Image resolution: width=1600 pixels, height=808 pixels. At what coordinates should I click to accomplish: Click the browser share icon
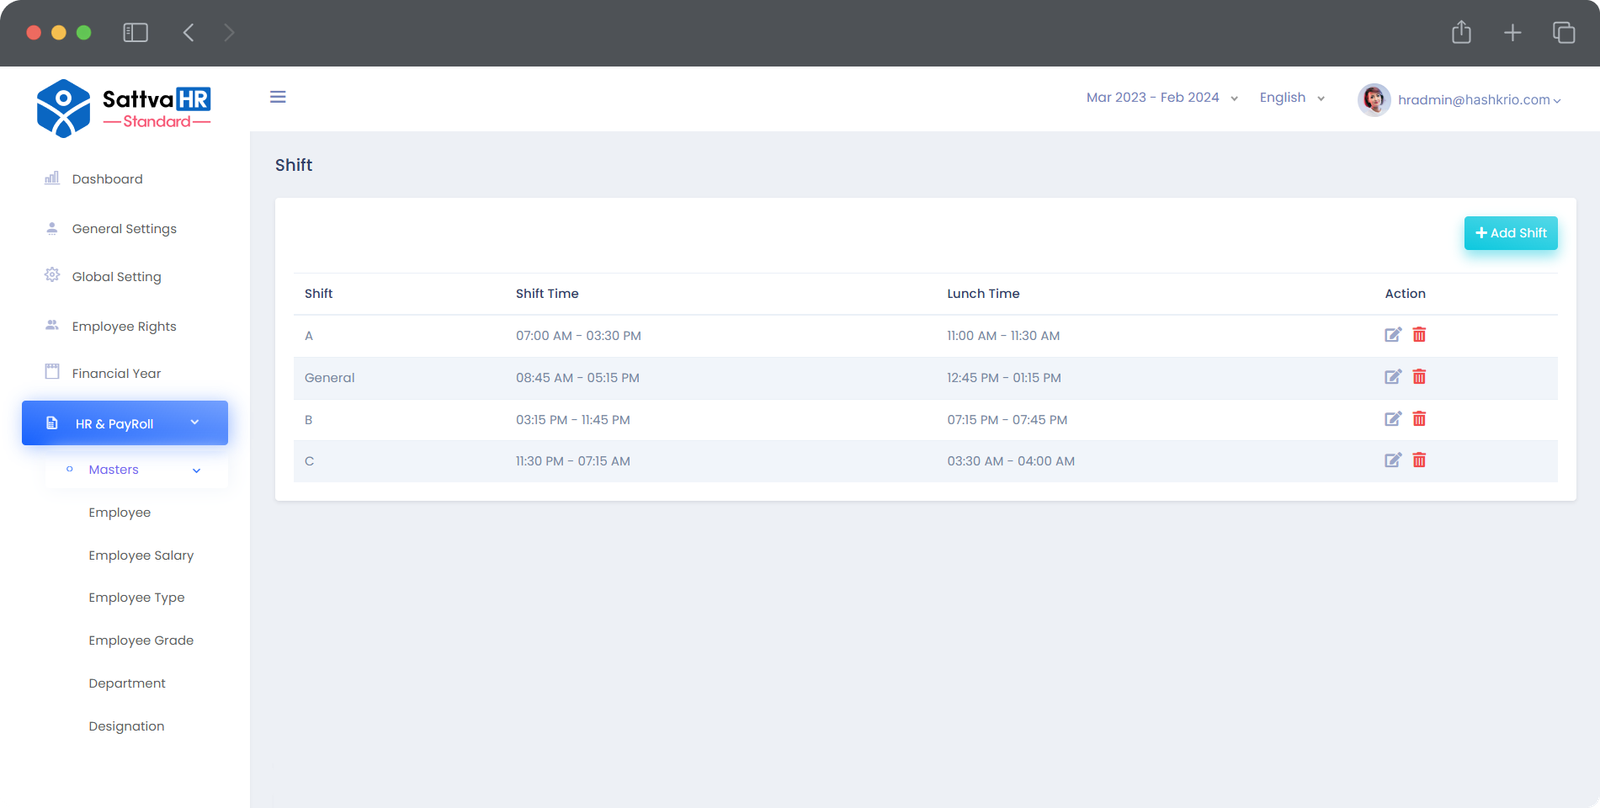[1461, 33]
